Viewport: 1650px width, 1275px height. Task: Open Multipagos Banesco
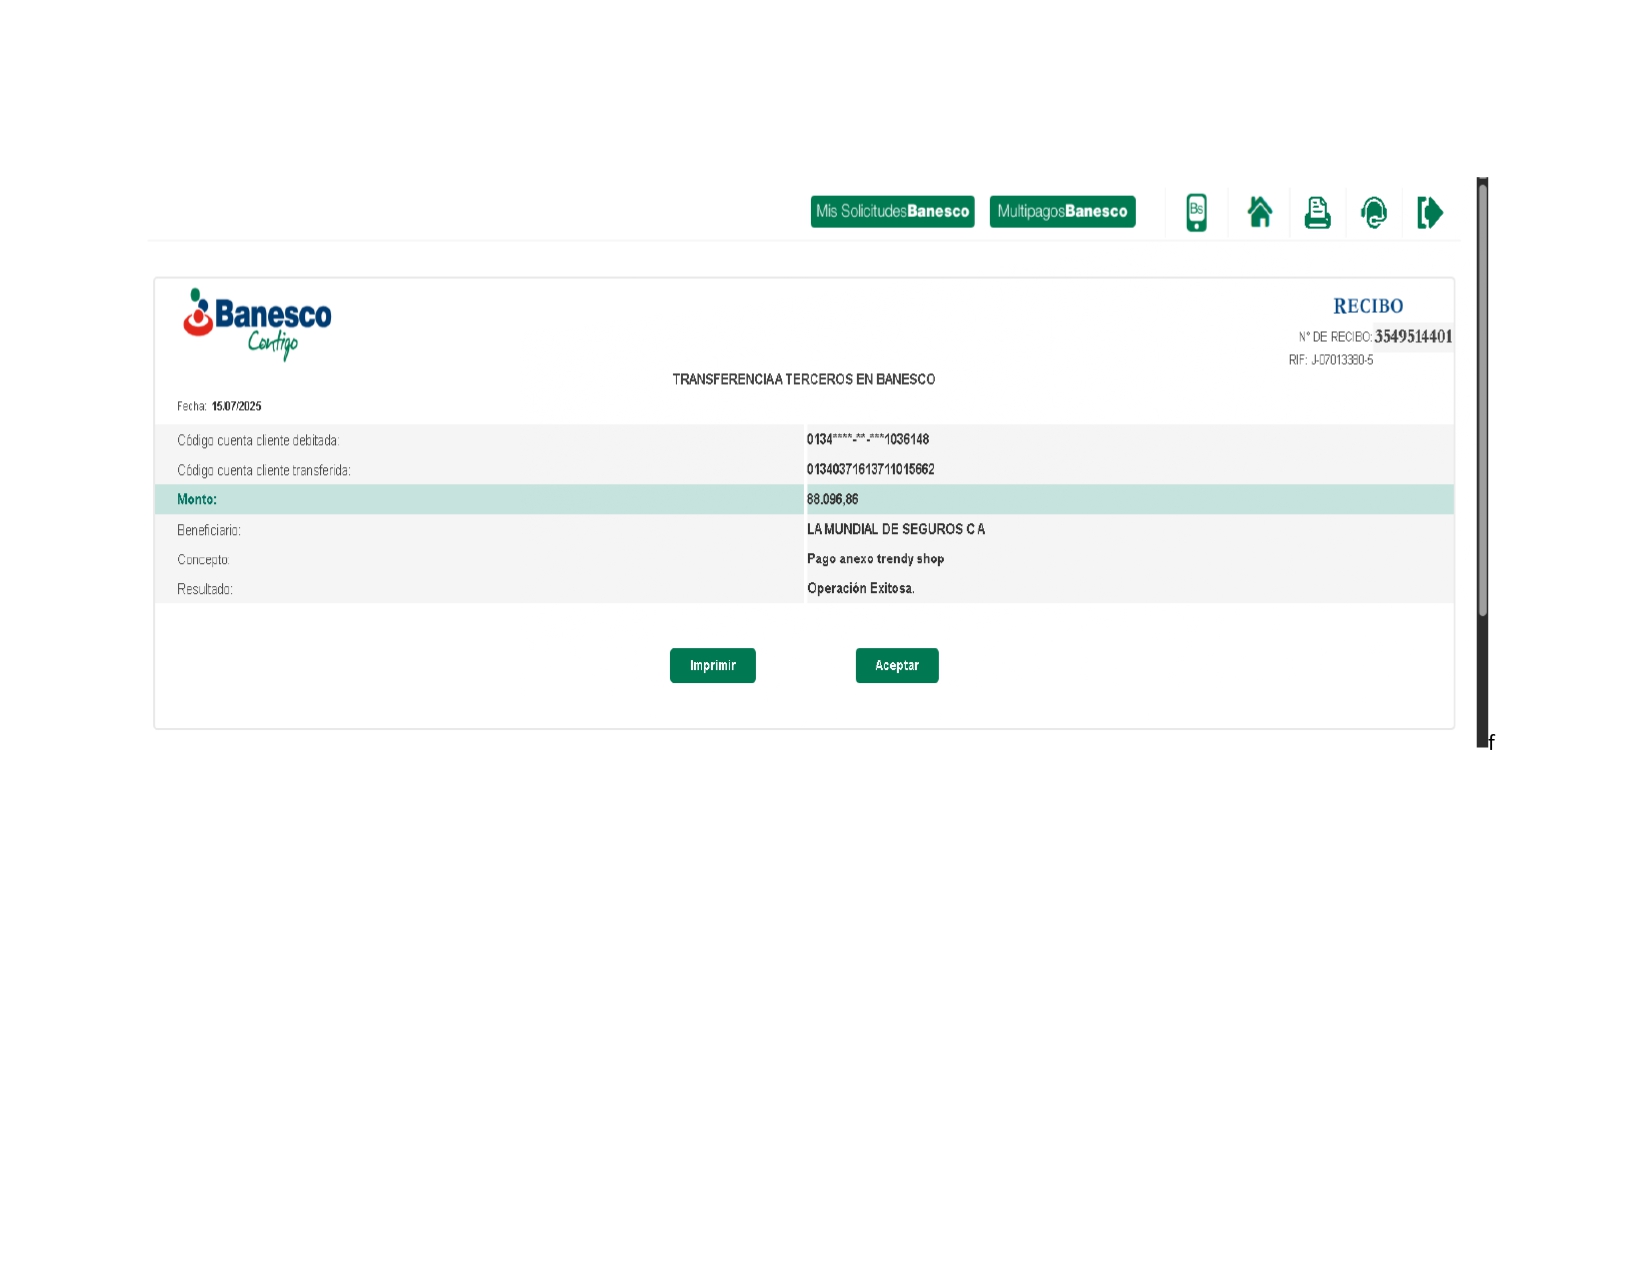(x=1062, y=212)
